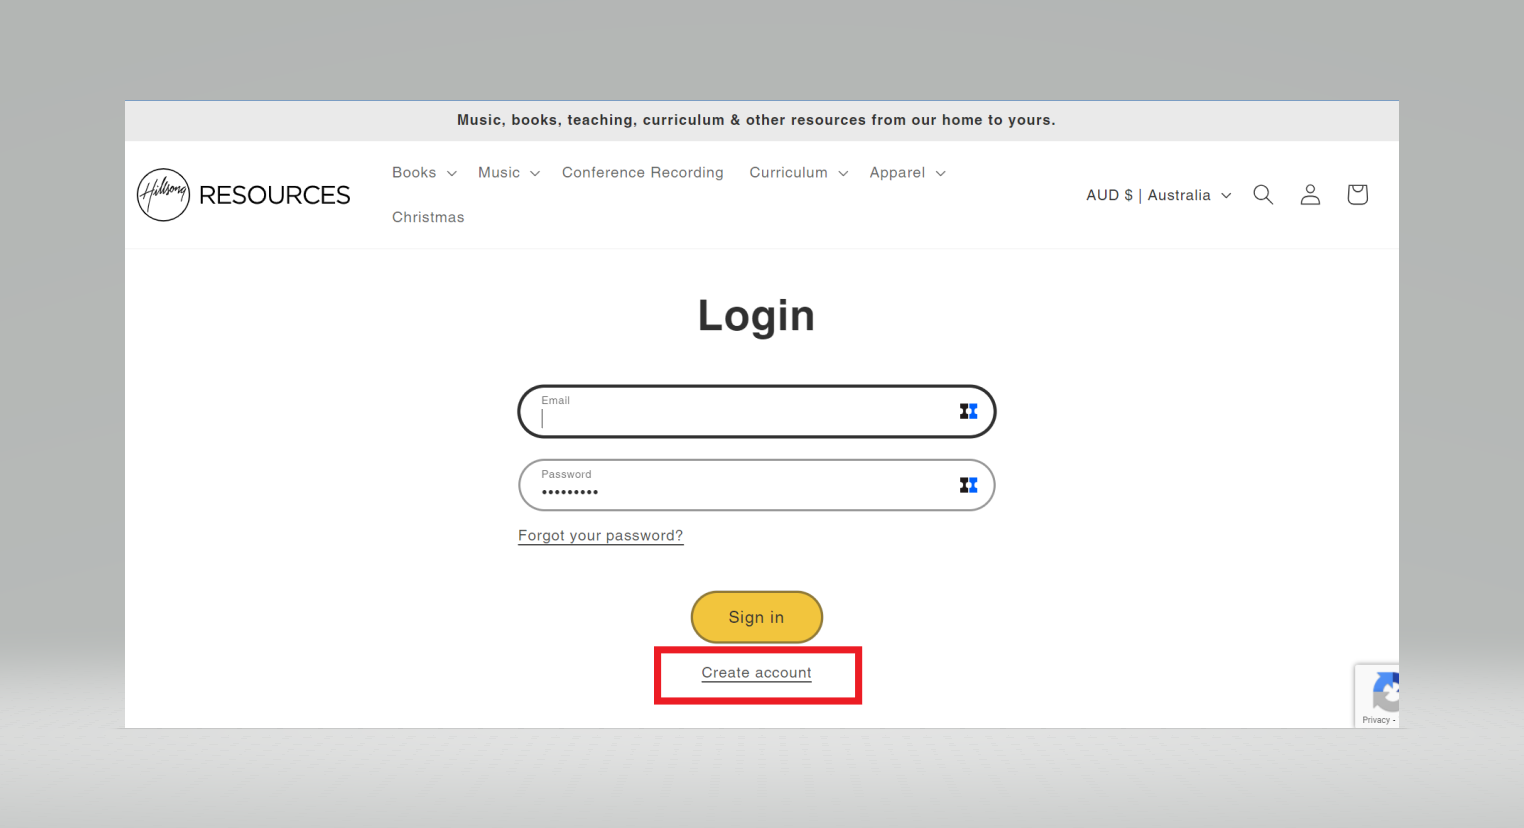
Task: Focus the Password input field
Action: click(740, 488)
